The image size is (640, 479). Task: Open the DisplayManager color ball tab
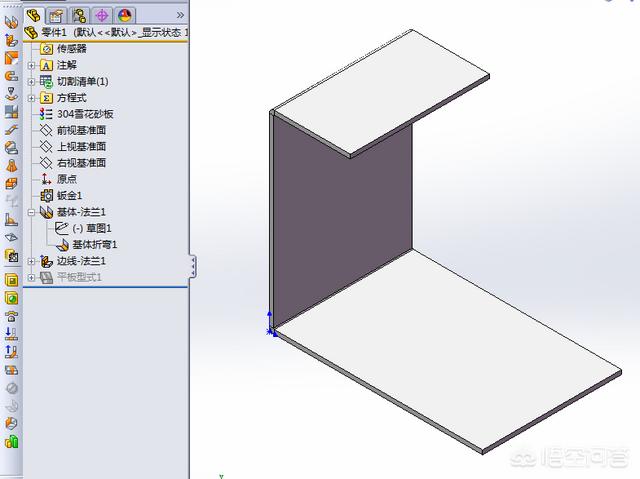pos(124,15)
